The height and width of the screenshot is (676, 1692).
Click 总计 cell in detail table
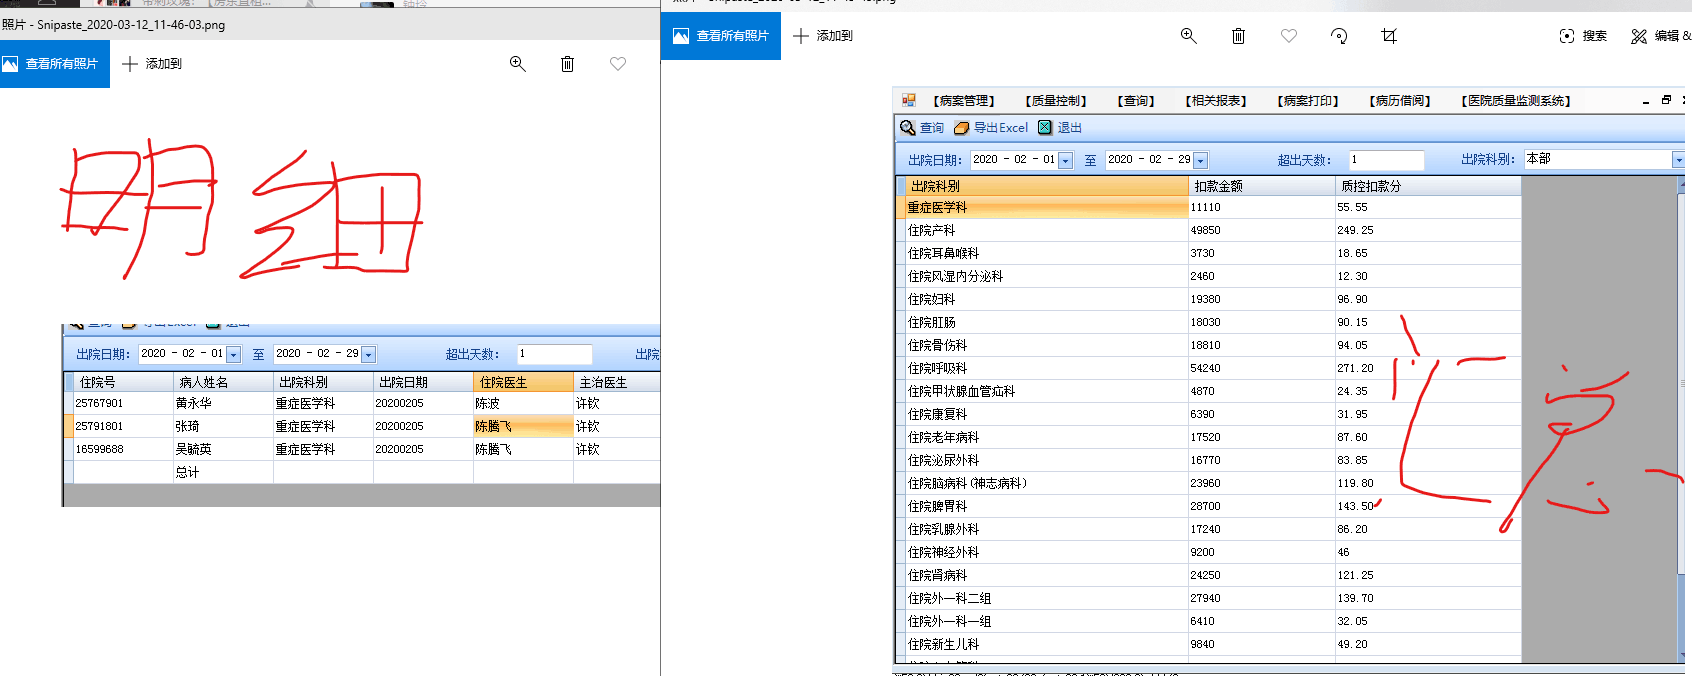tap(223, 473)
